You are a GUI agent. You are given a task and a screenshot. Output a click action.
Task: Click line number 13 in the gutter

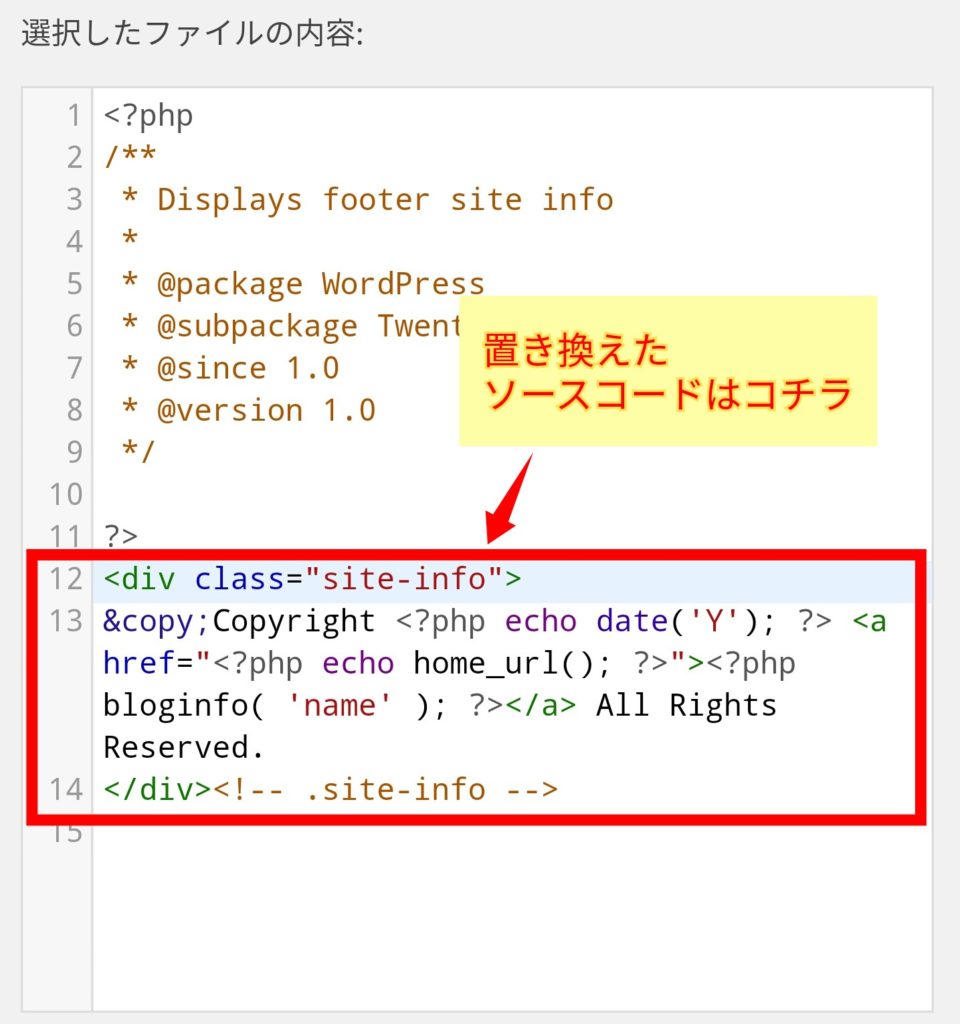(66, 621)
